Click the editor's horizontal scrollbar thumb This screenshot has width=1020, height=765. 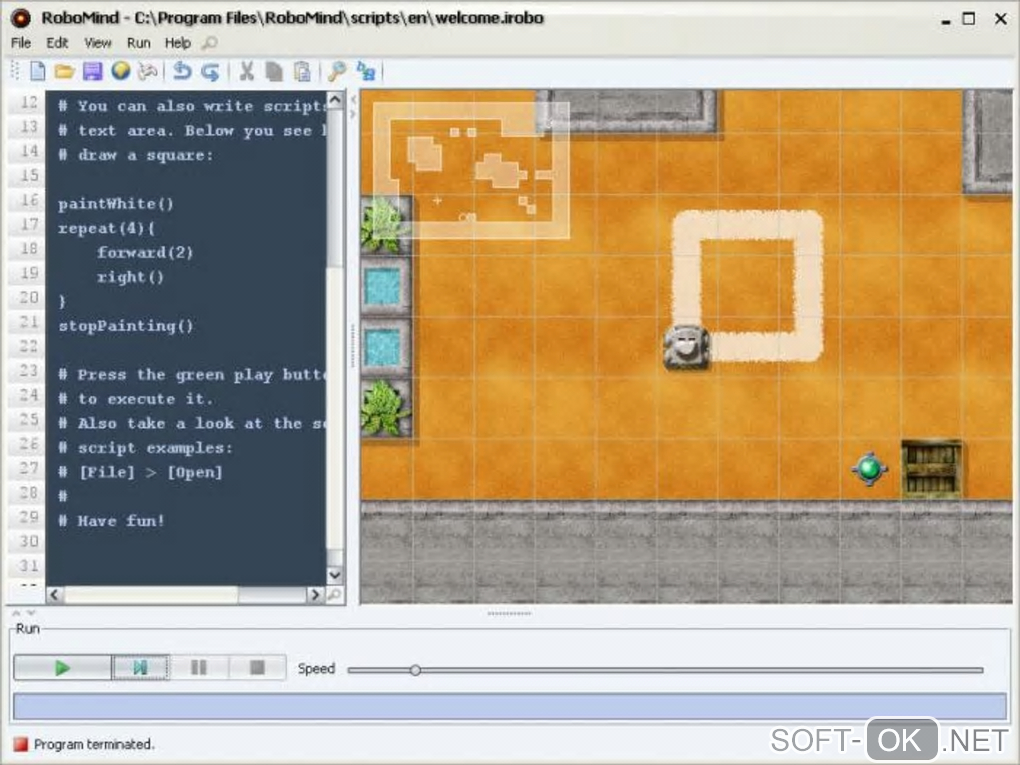coord(151,594)
